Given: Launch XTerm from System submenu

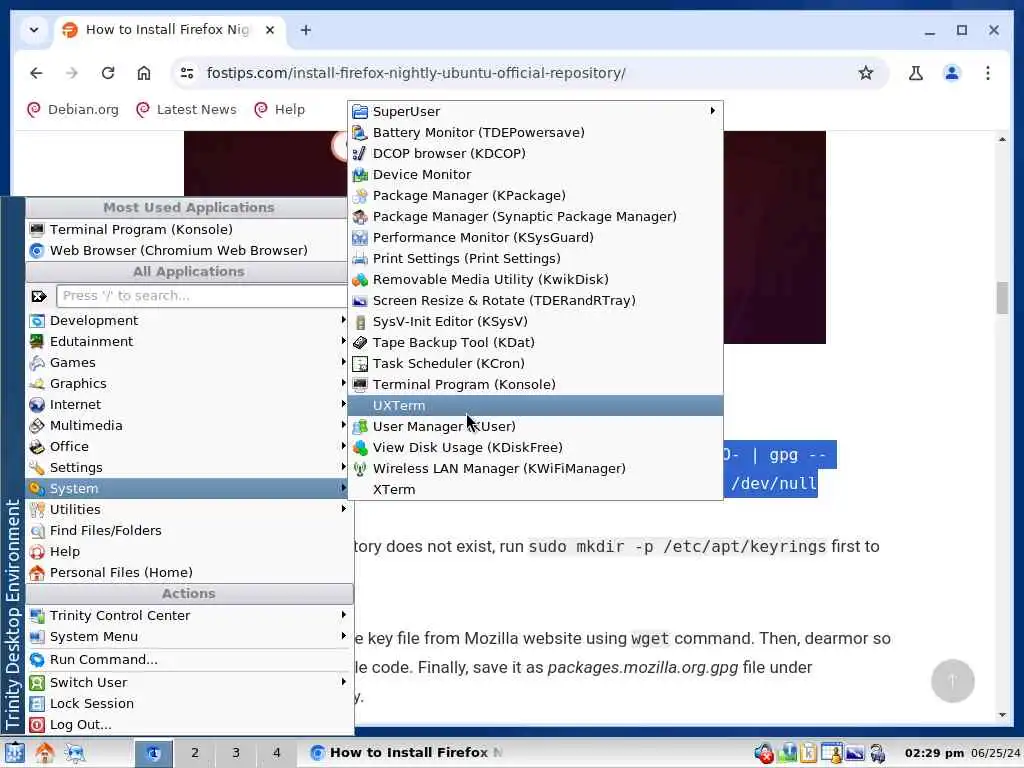Looking at the screenshot, I should click(x=535, y=489).
